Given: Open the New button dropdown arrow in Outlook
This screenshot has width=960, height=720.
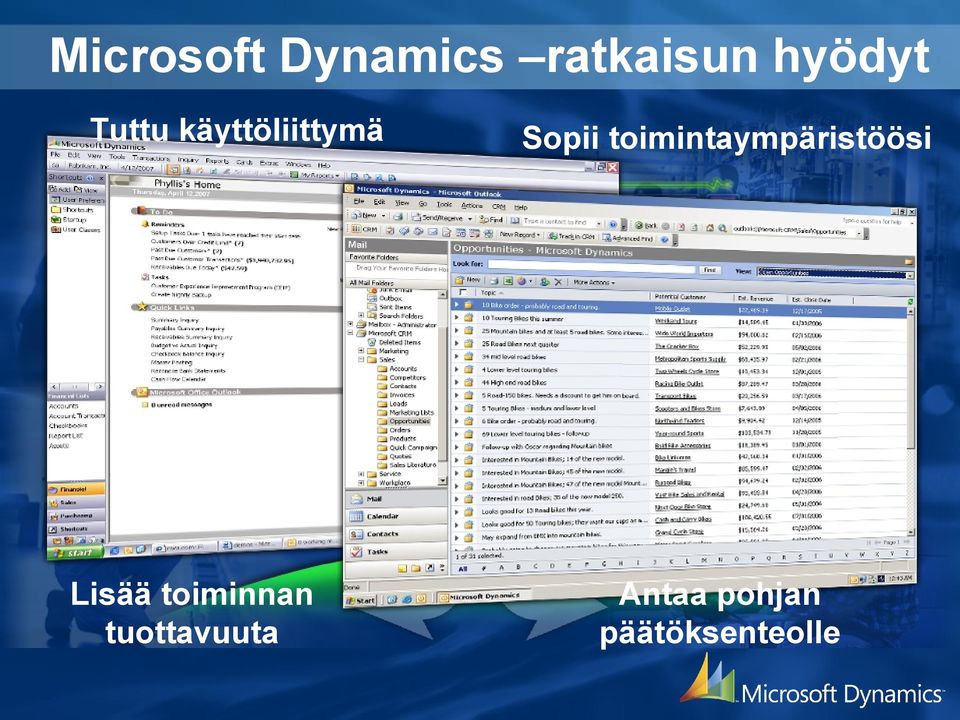Looking at the screenshot, I should [383, 216].
